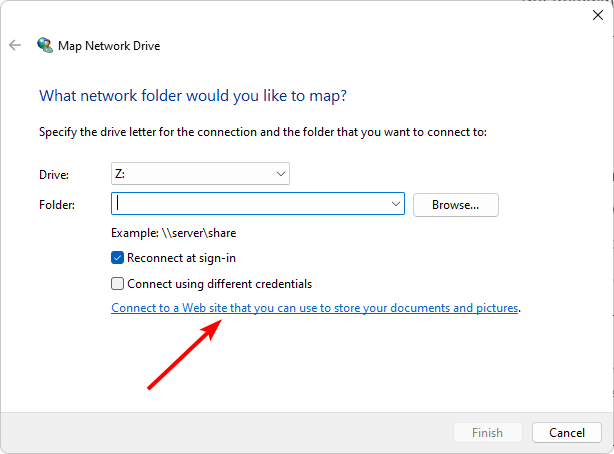This screenshot has height=454, width=614.
Task: Click inside the Folder path text field
Action: point(251,204)
